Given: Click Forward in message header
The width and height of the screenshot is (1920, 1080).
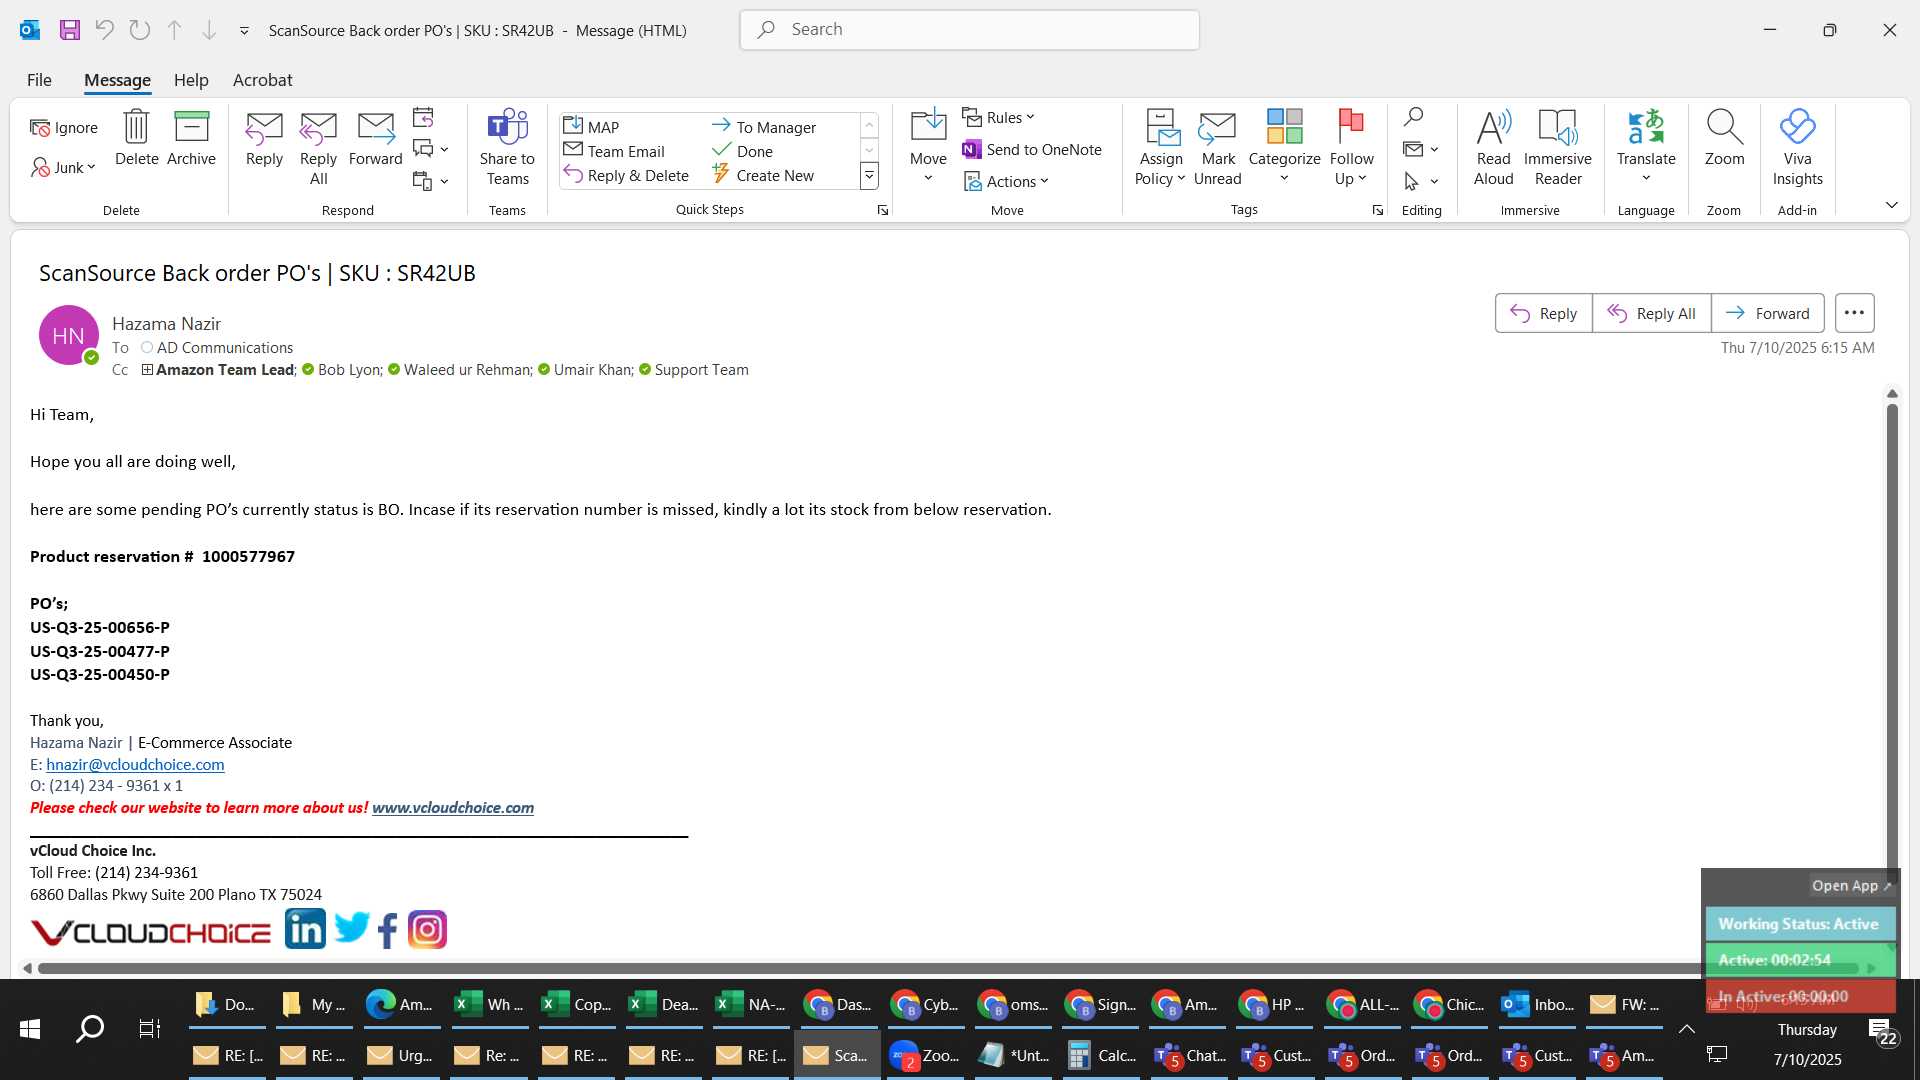Looking at the screenshot, I should tap(1767, 313).
